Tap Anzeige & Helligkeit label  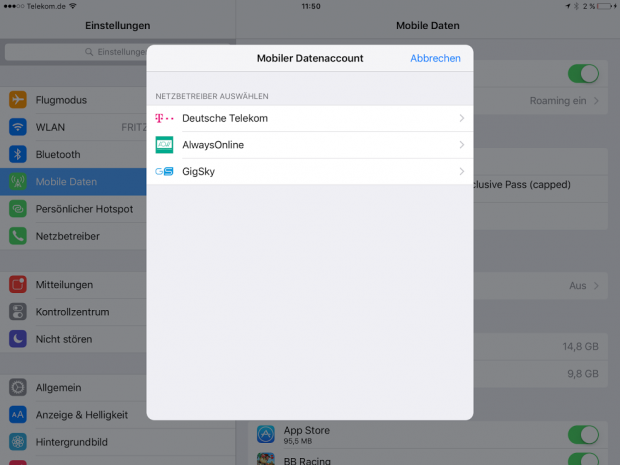[82, 415]
